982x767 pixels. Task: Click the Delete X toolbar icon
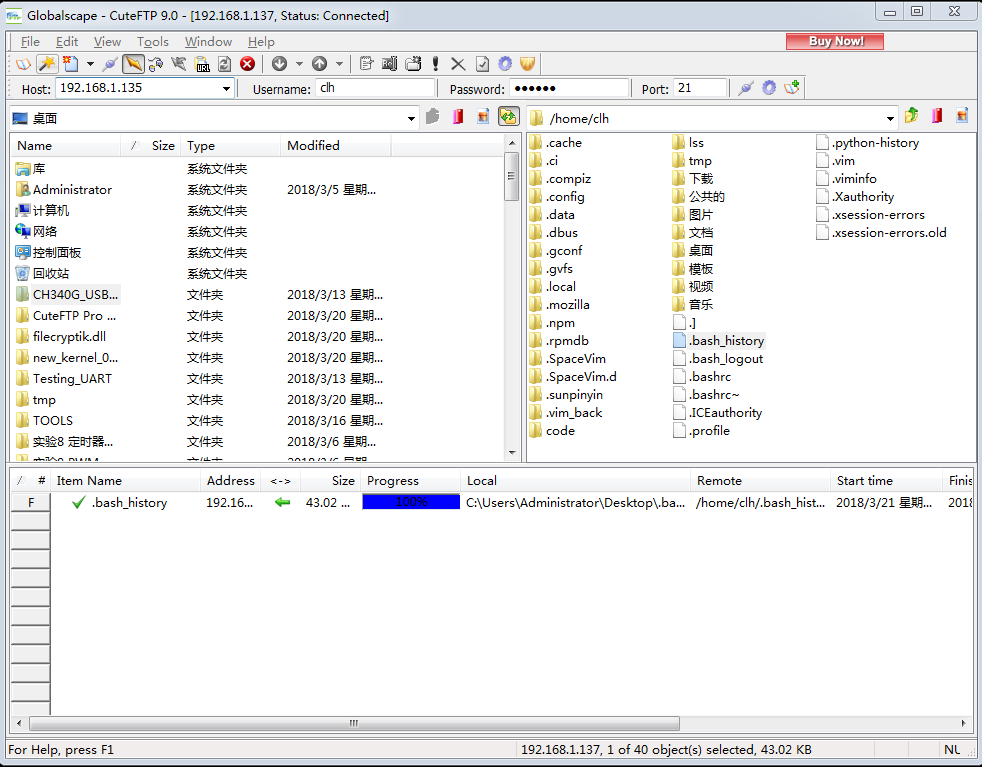(458, 64)
